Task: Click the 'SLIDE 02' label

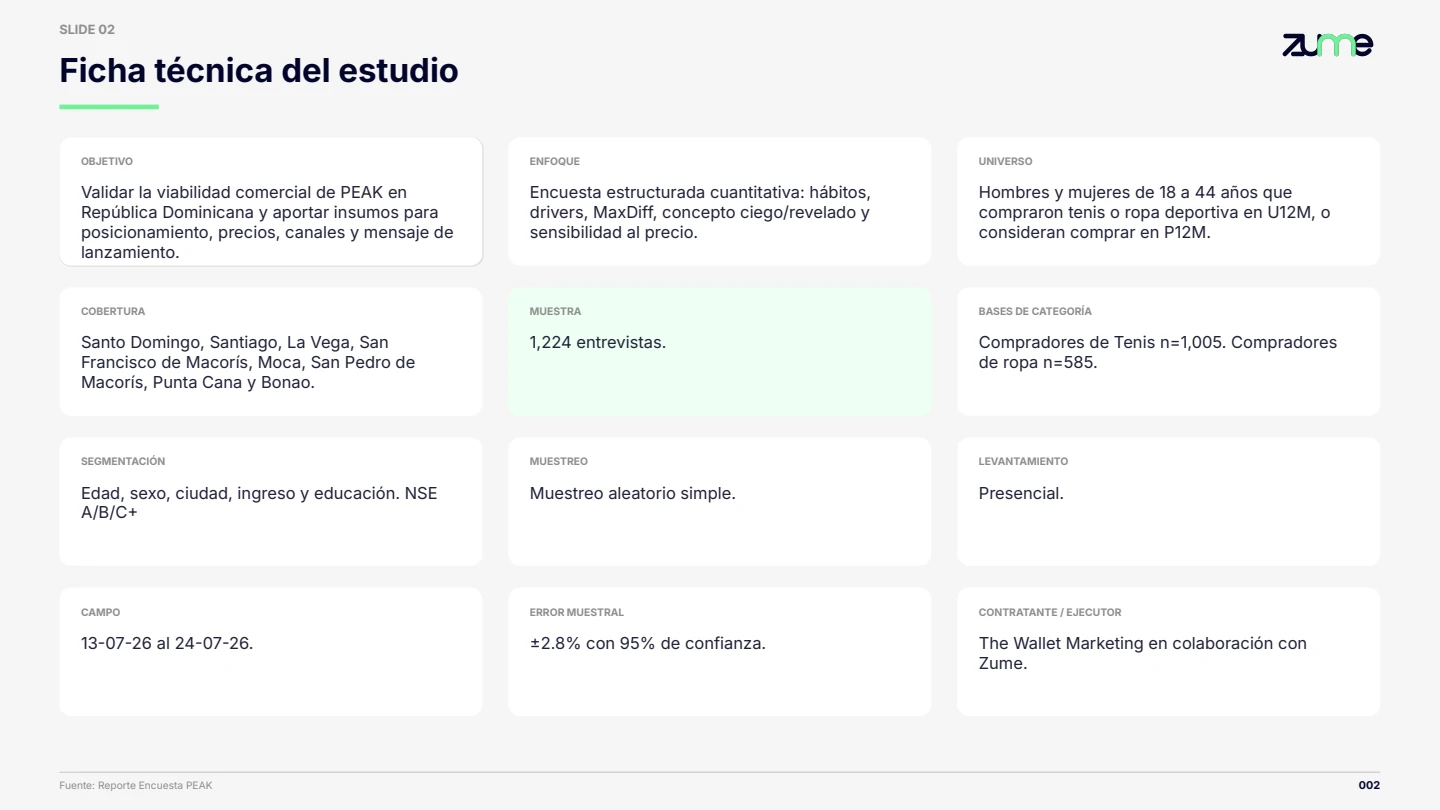Action: point(87,30)
